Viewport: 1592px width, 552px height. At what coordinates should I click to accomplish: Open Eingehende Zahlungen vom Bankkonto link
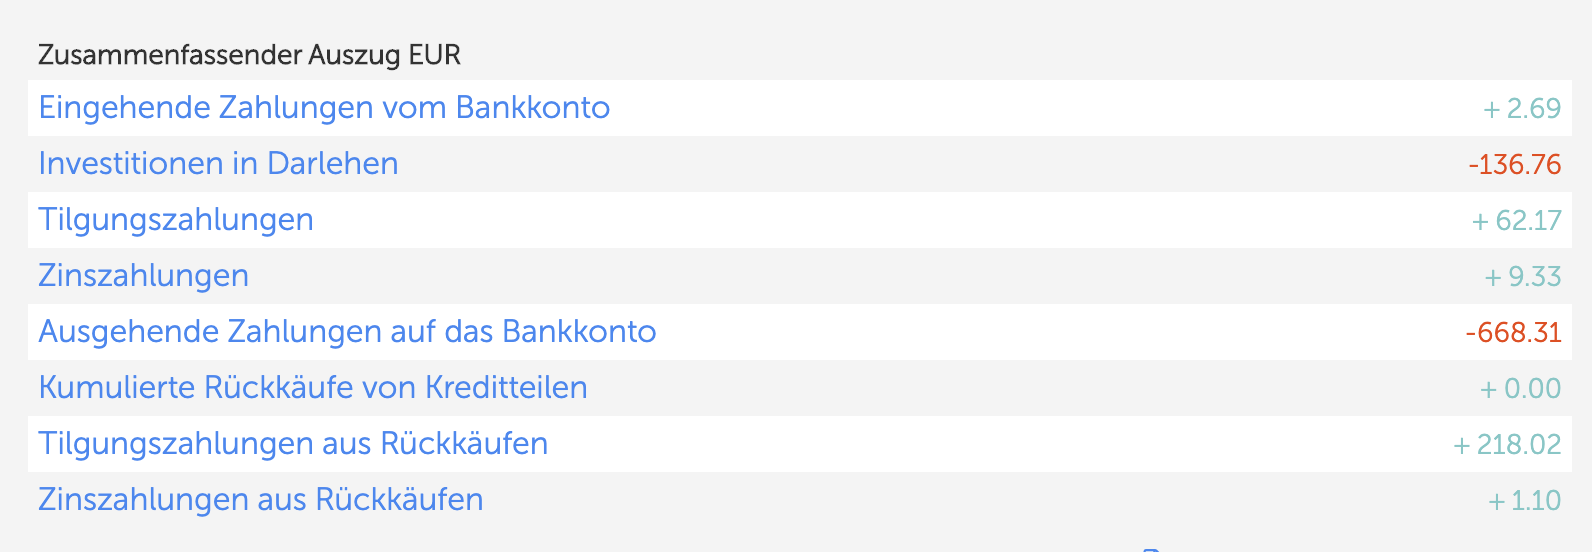pos(324,108)
